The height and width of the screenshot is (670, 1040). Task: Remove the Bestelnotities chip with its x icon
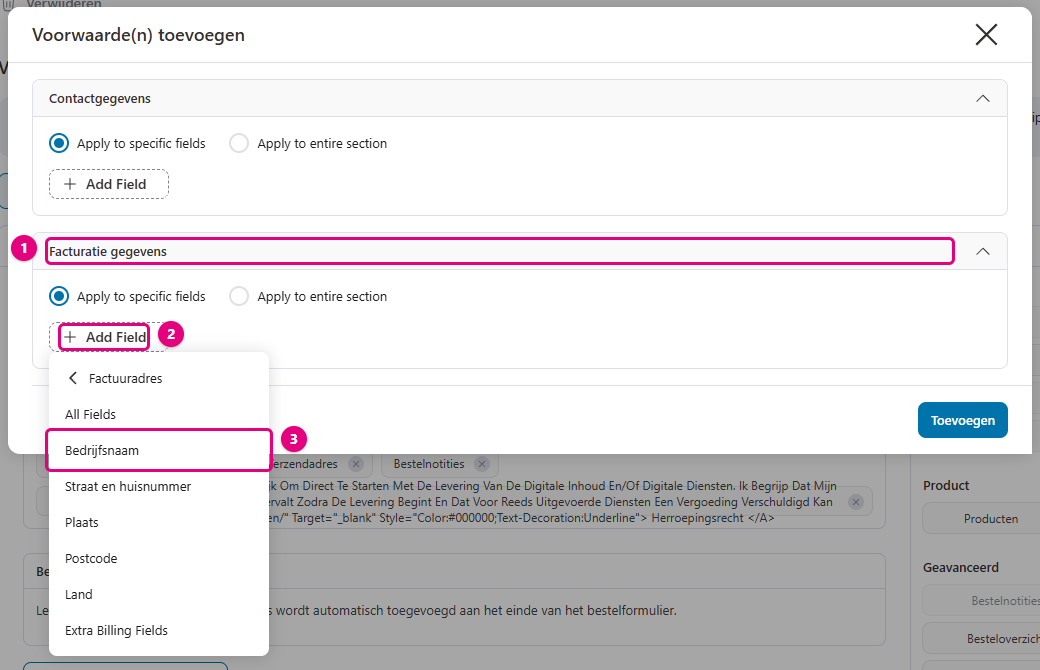tap(482, 464)
